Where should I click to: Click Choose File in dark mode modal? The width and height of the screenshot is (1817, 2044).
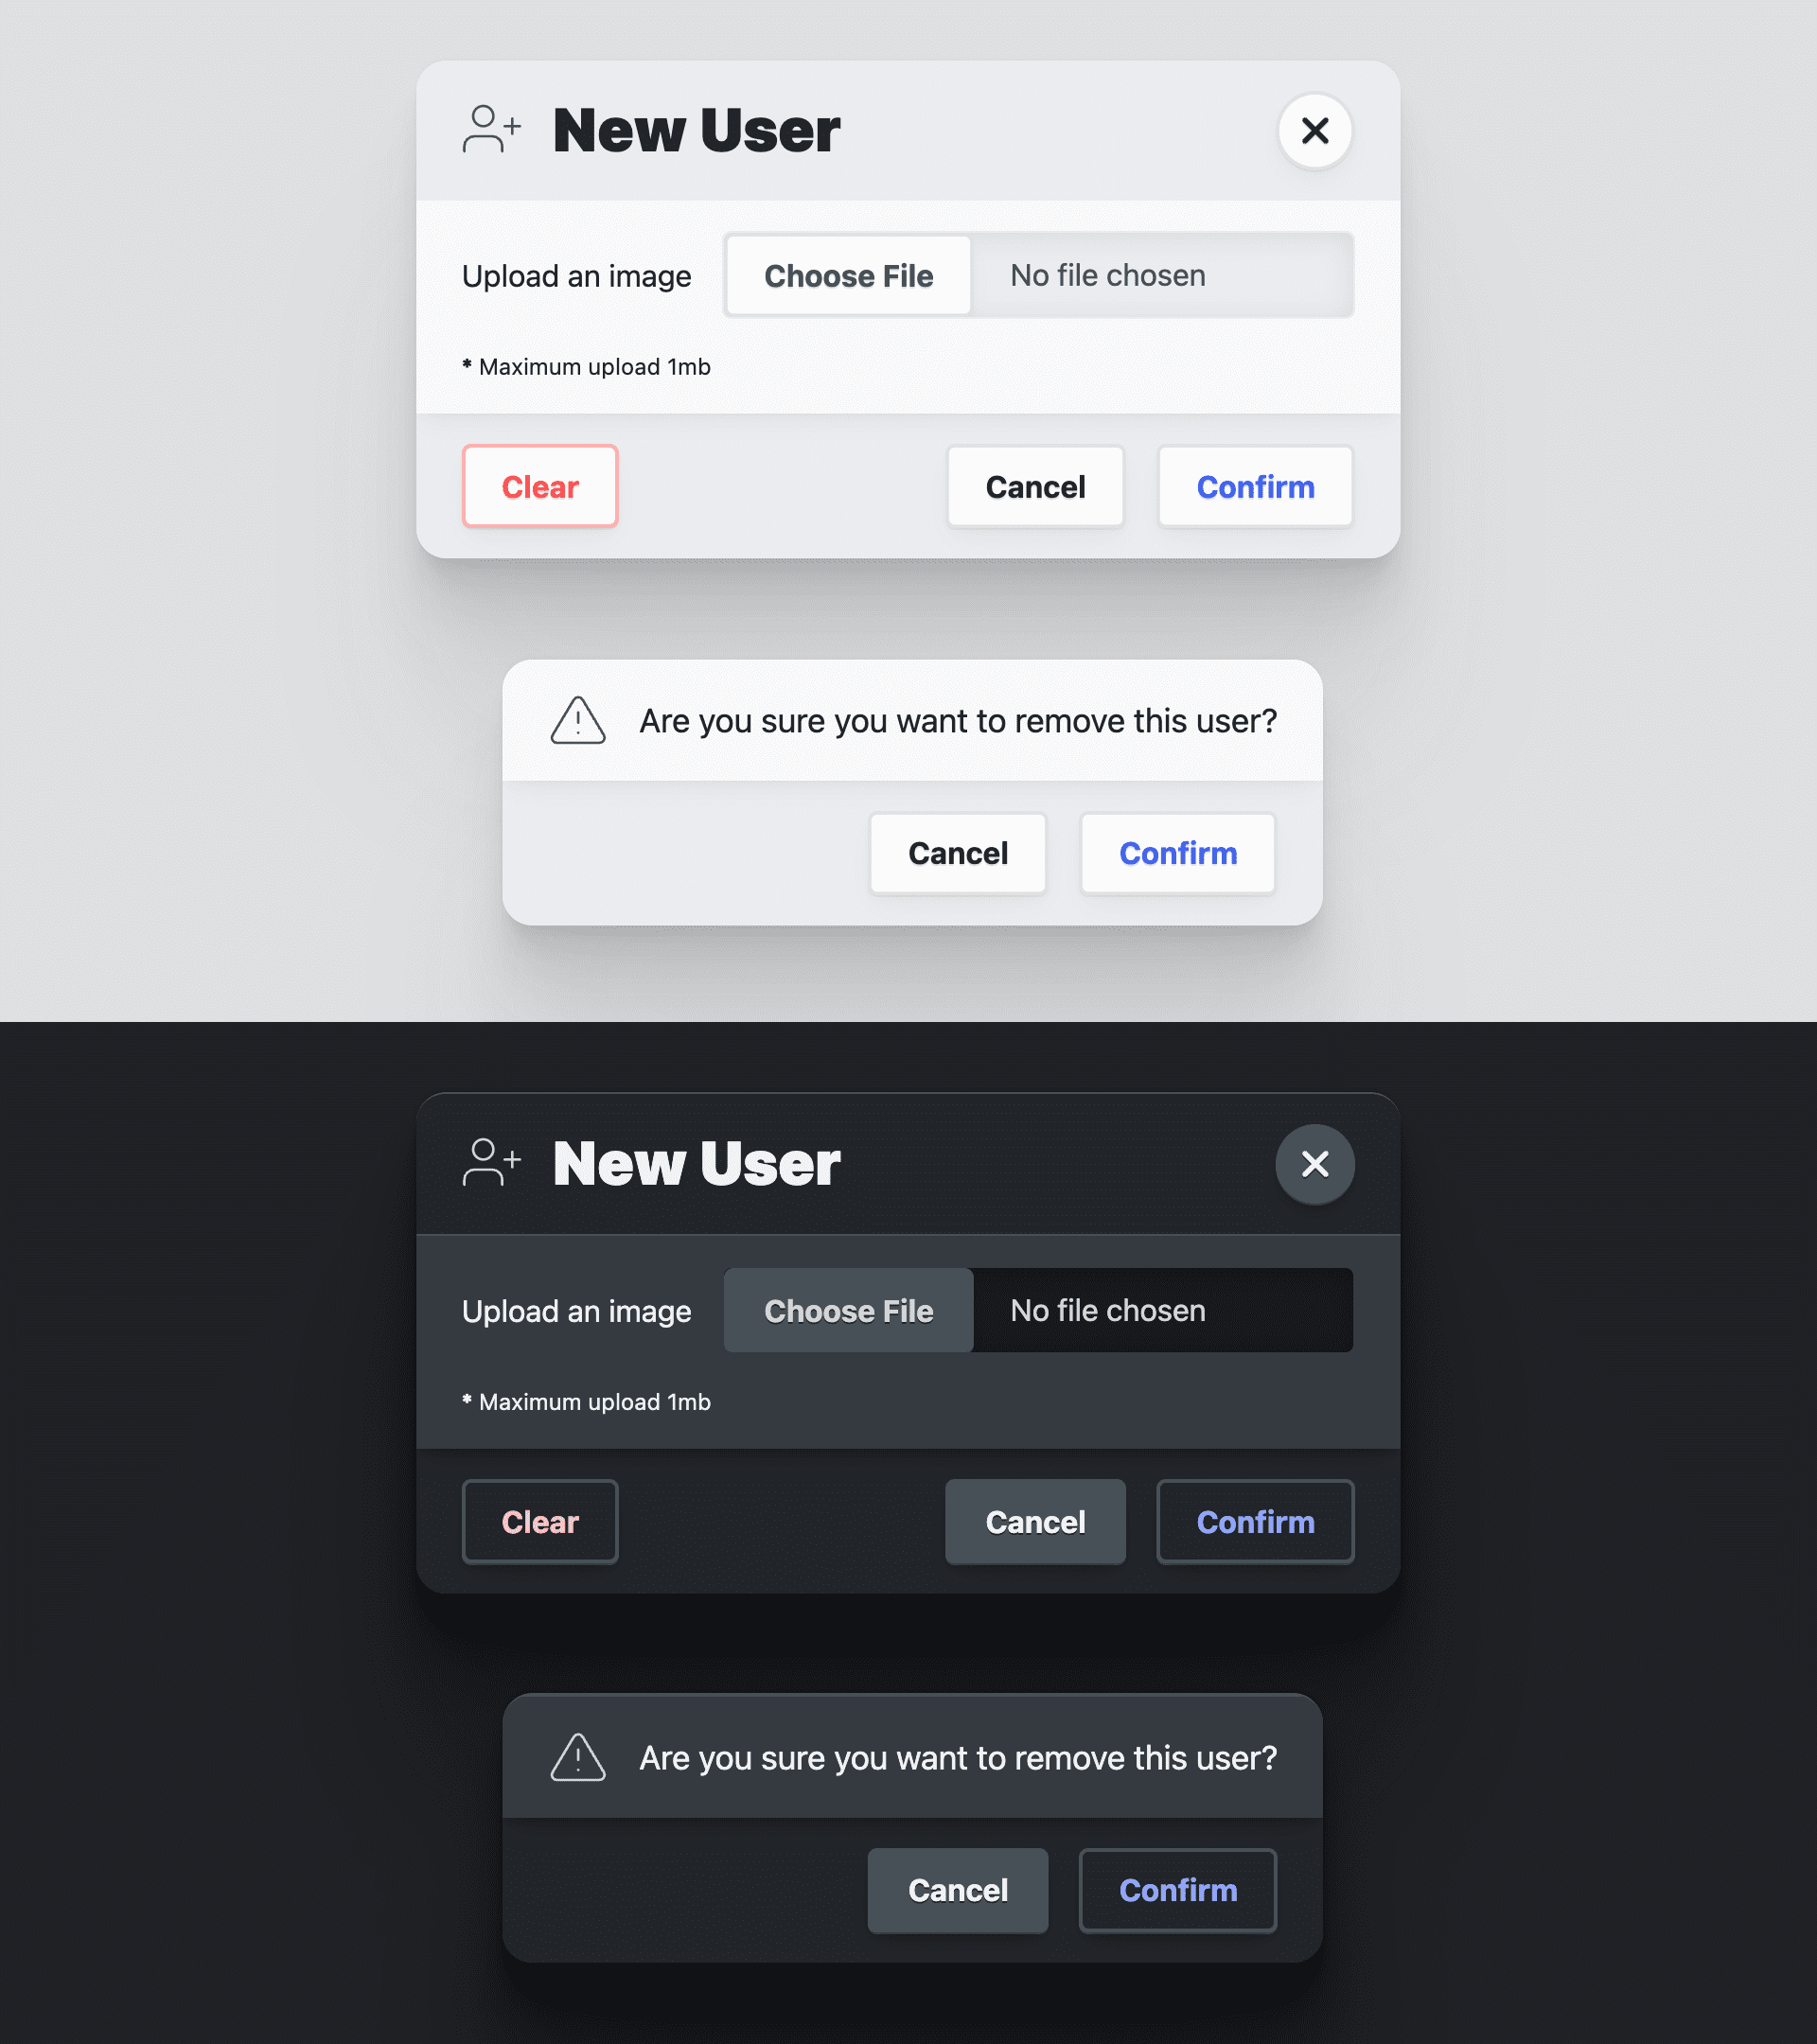[849, 1310]
